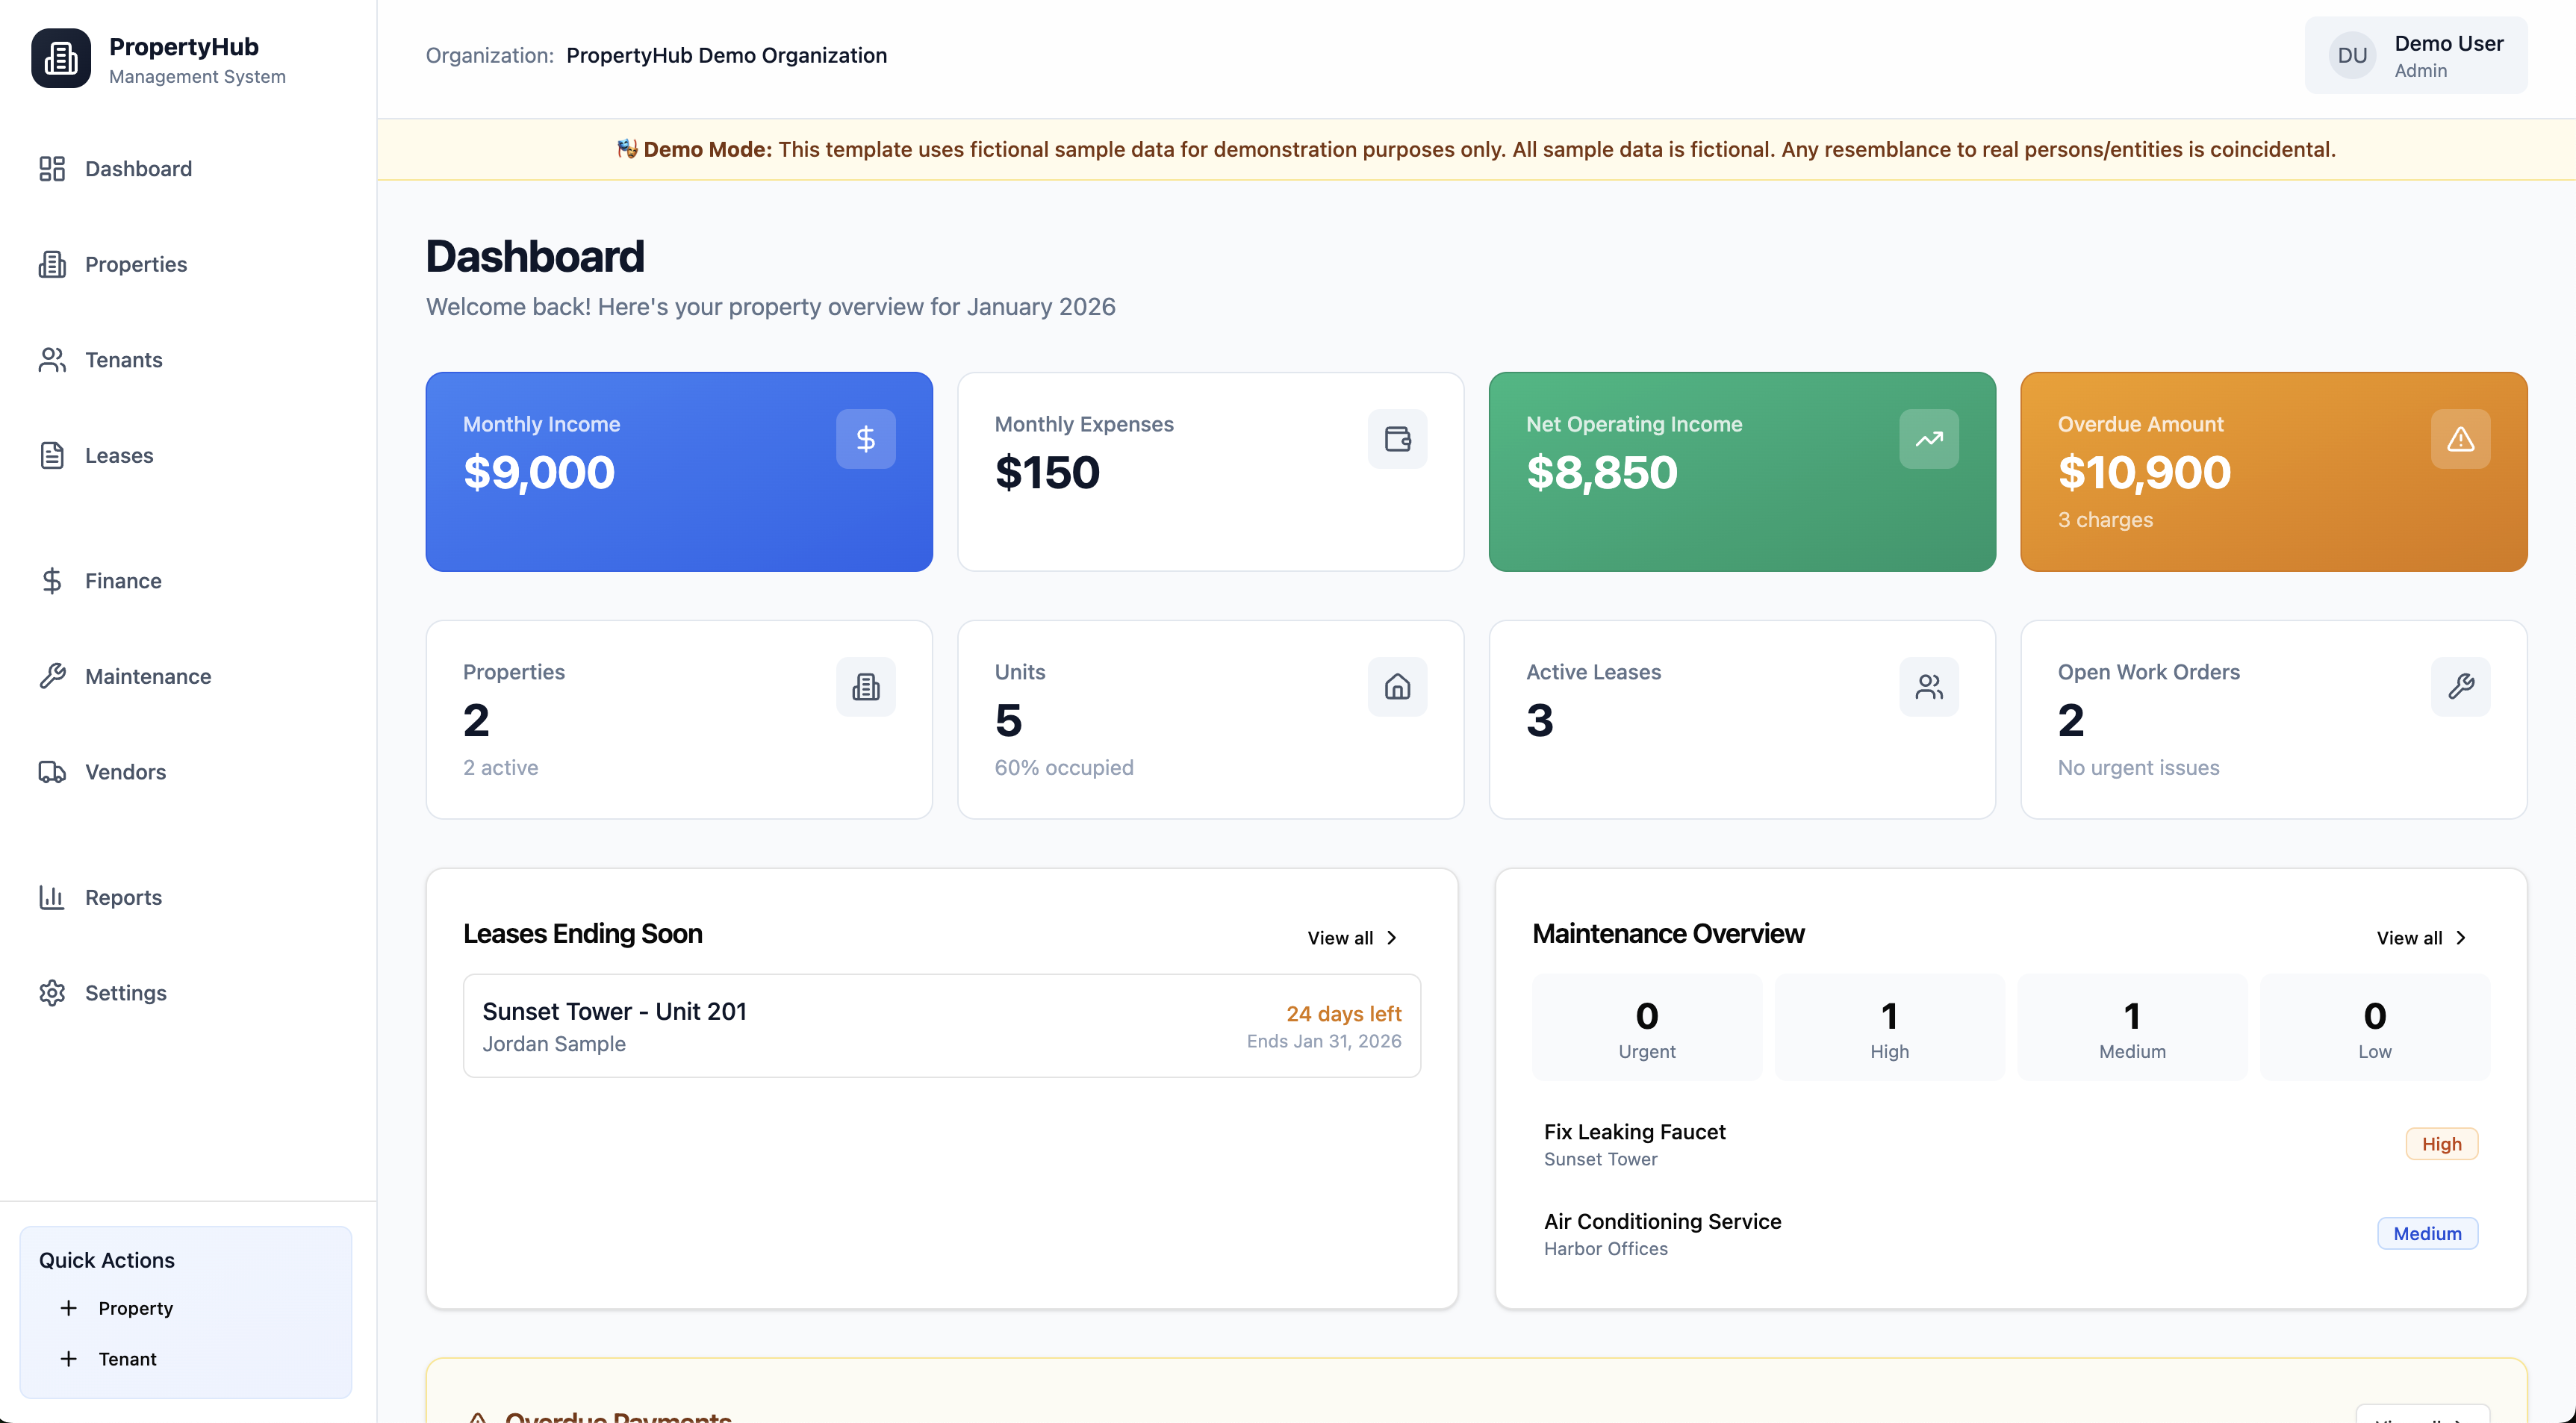This screenshot has width=2576, height=1423.
Task: Open the Monthly Expenses $150 card
Action: [x=1210, y=472]
